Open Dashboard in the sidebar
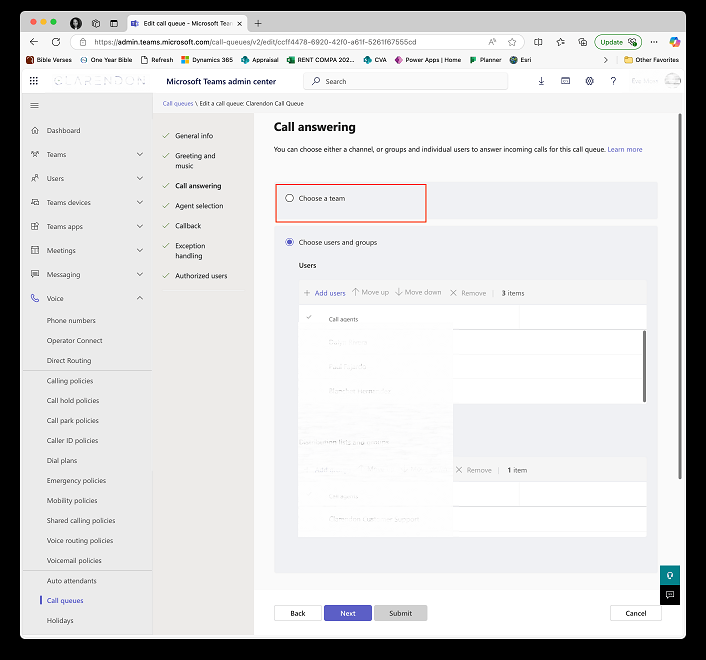The height and width of the screenshot is (660, 706). click(63, 131)
